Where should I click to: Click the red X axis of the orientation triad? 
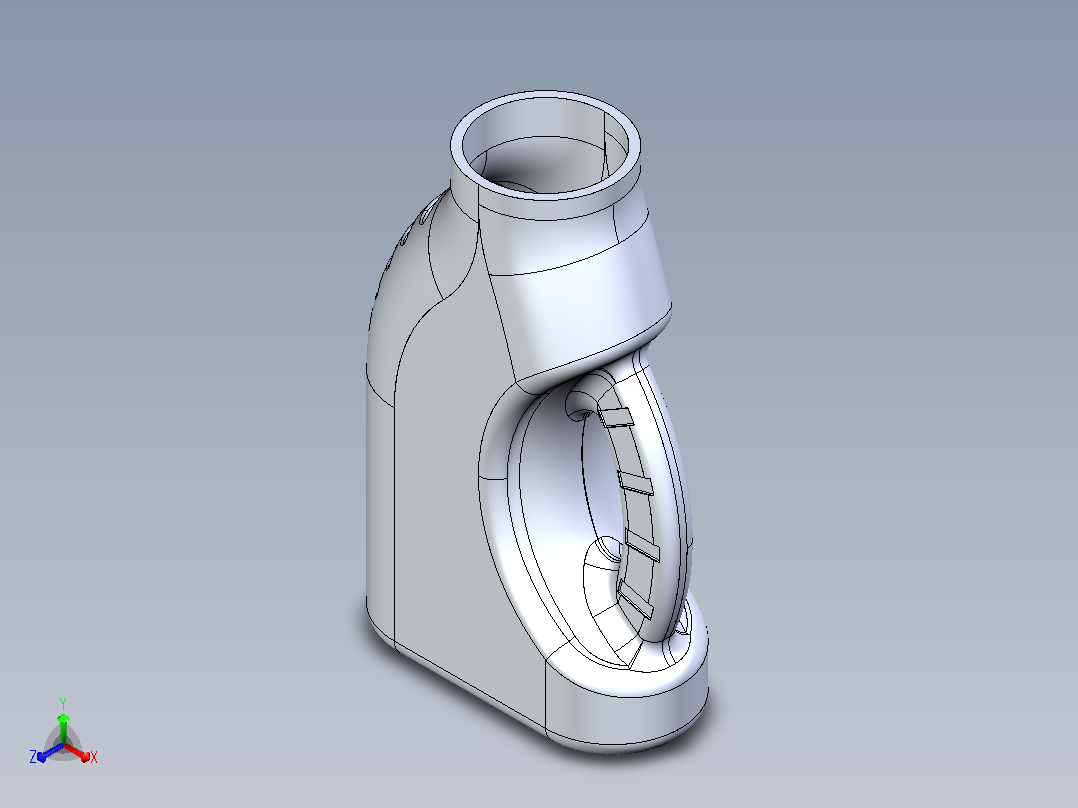(x=78, y=752)
